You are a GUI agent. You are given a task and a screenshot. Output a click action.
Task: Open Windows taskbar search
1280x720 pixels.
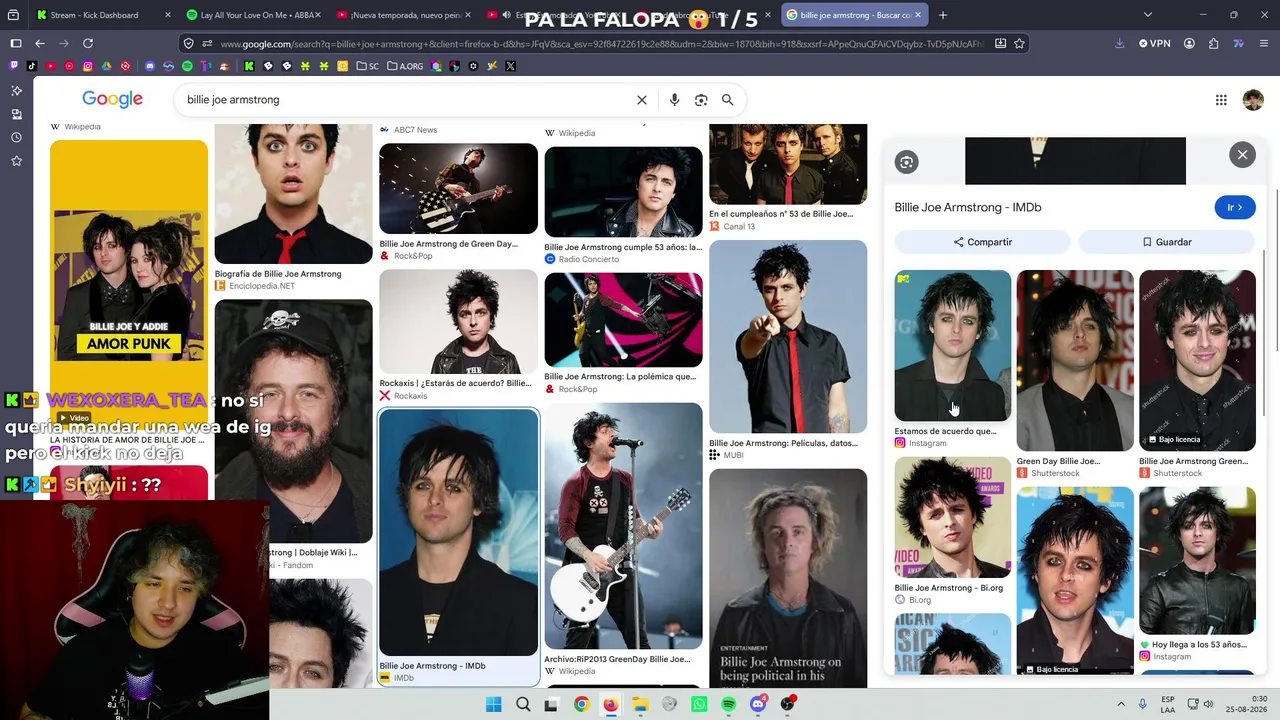coord(523,705)
